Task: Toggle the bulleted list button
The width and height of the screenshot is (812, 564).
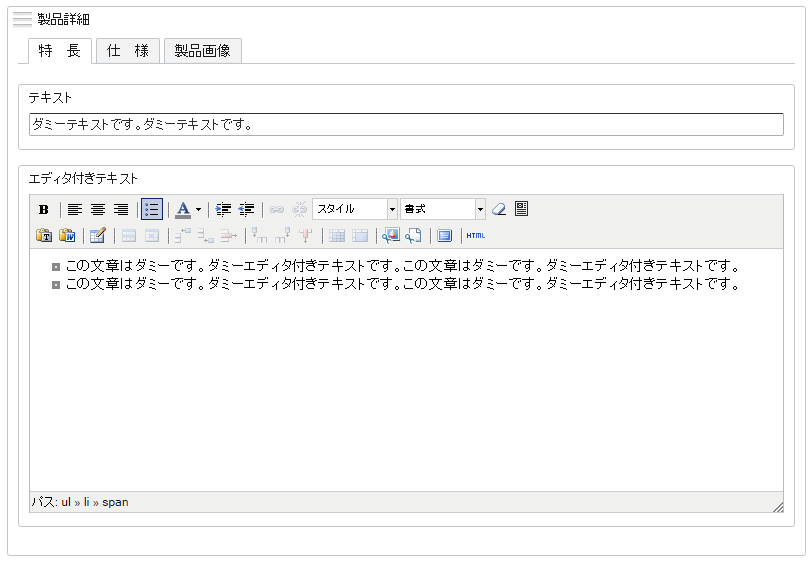Action: click(152, 209)
